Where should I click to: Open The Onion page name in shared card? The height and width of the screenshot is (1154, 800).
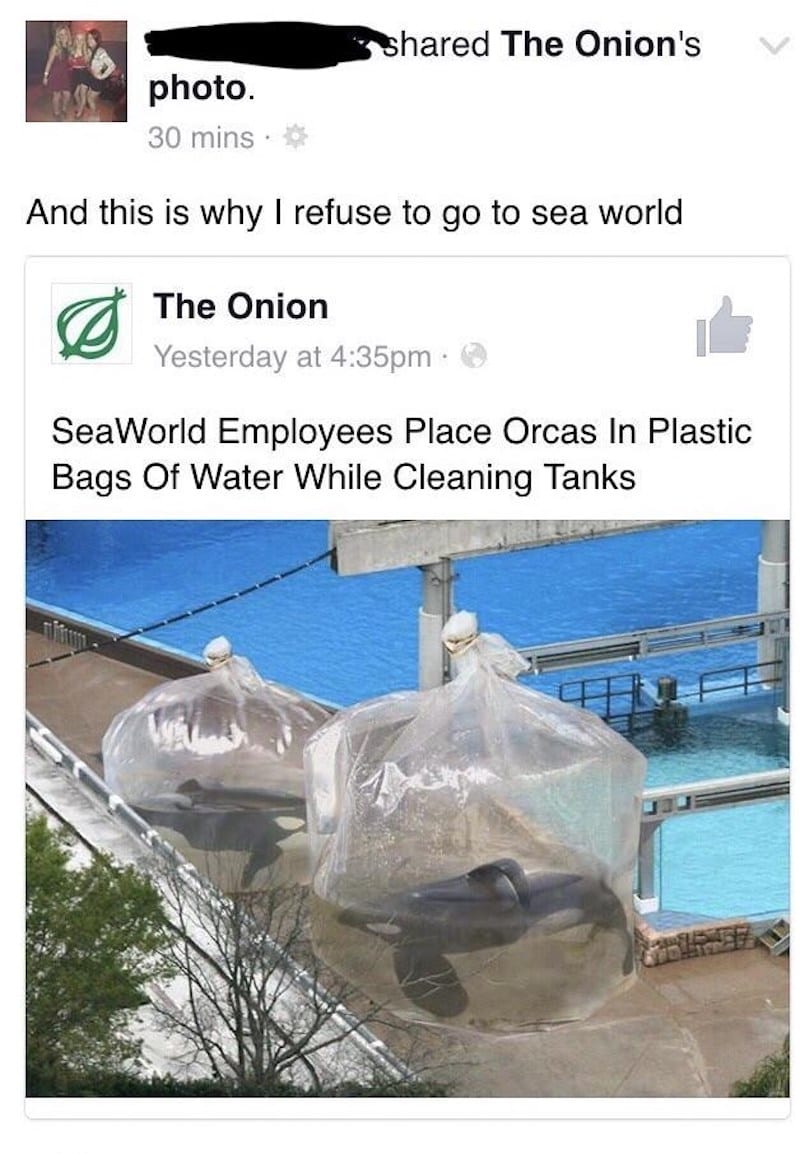[241, 305]
